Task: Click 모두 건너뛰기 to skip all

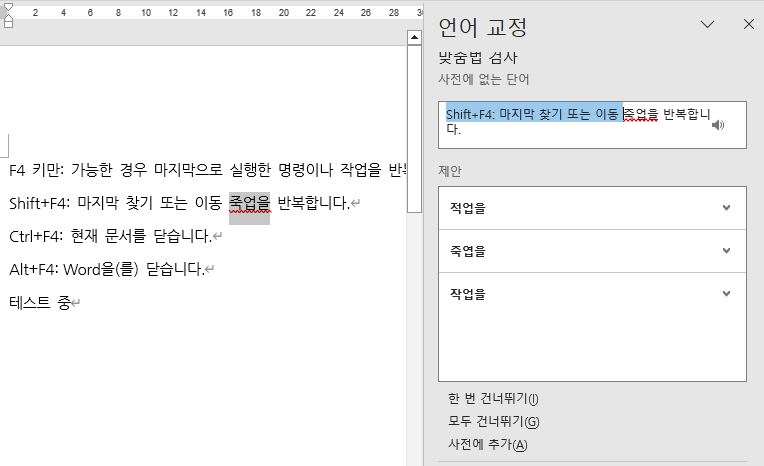Action: point(494,421)
